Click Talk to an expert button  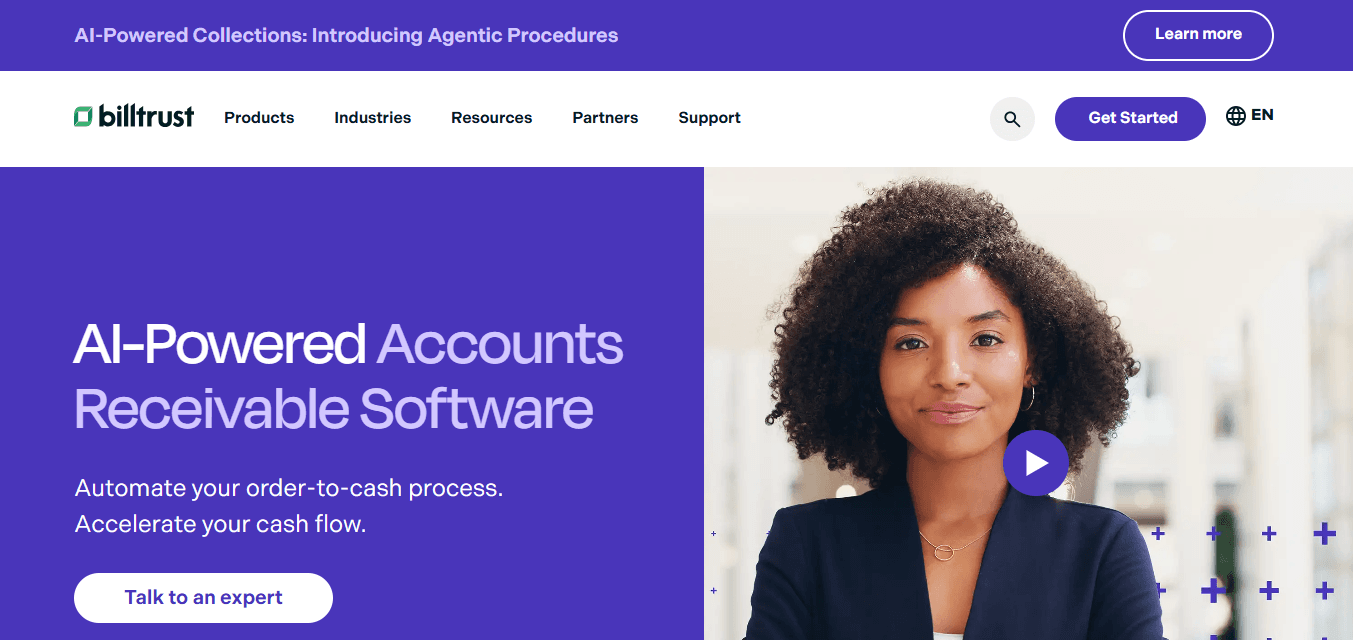point(203,598)
